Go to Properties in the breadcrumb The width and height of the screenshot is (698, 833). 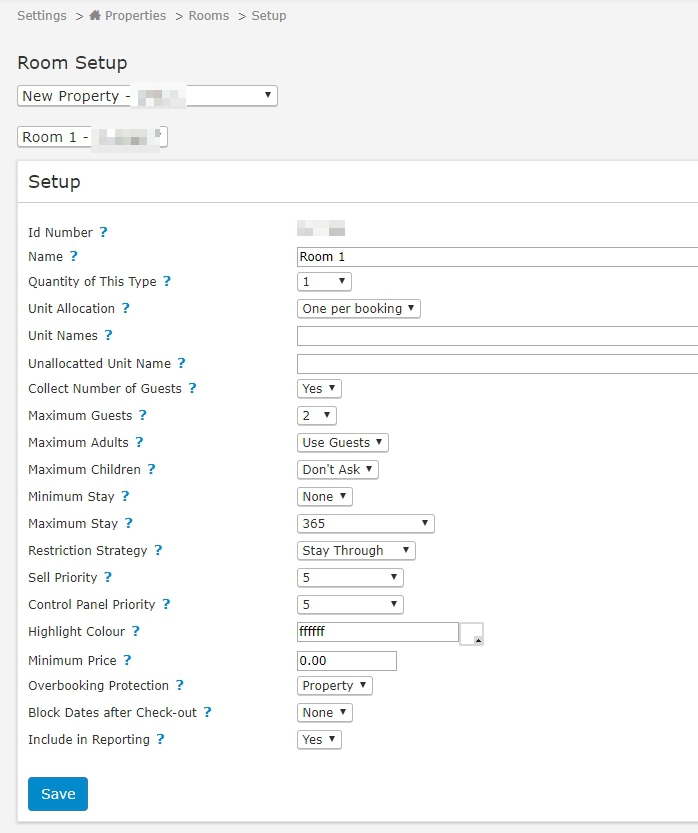[135, 15]
